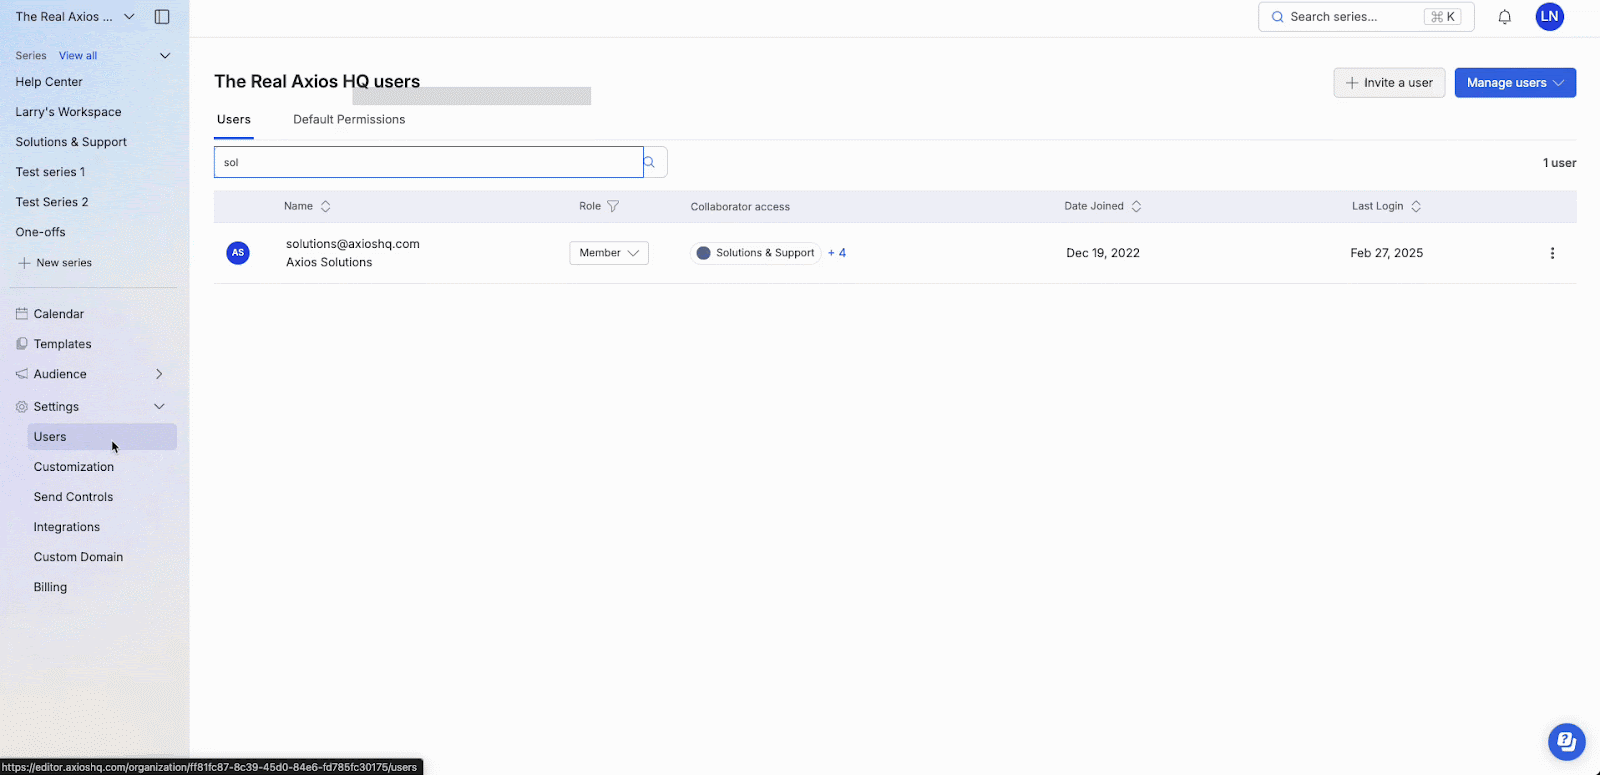Sort by Last Login arrows
The height and width of the screenshot is (775, 1600).
point(1416,206)
